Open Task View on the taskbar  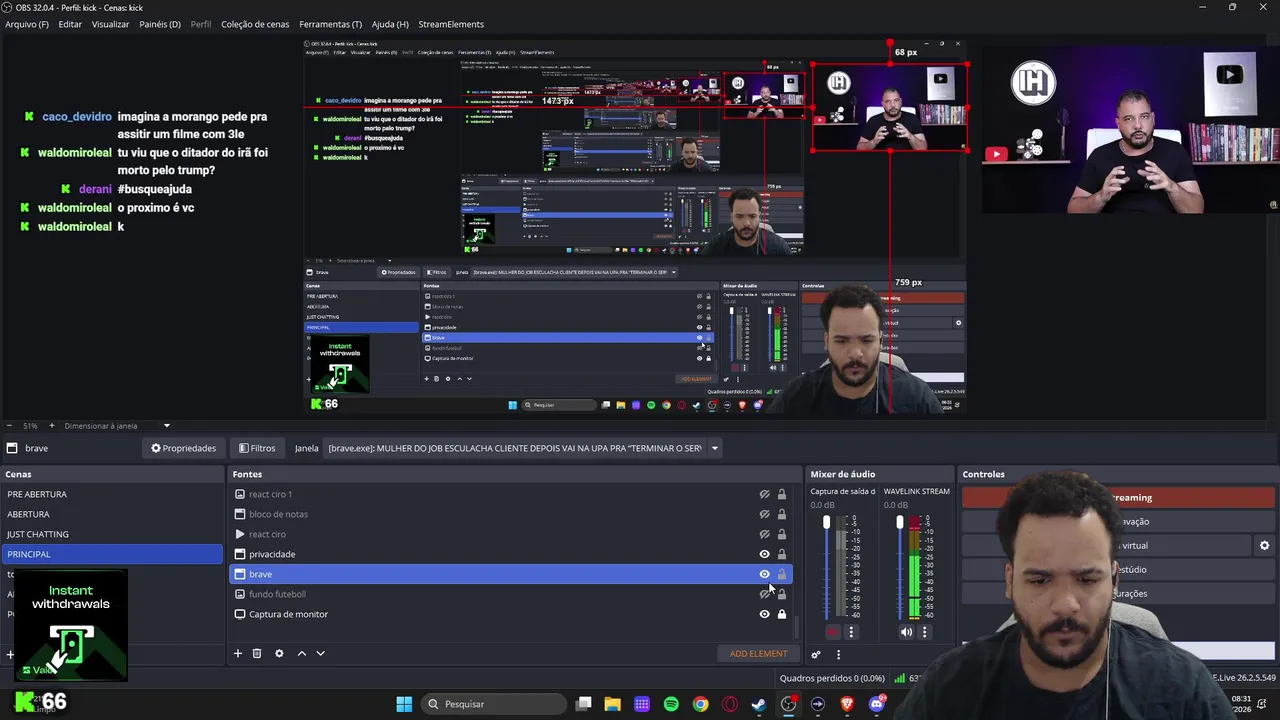tap(584, 704)
